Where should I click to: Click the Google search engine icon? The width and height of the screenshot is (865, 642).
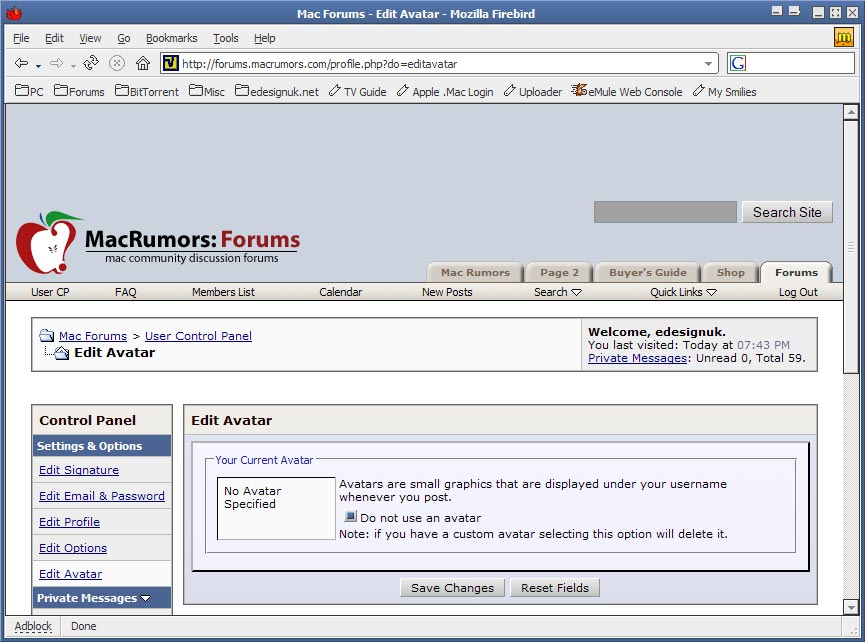coord(738,63)
